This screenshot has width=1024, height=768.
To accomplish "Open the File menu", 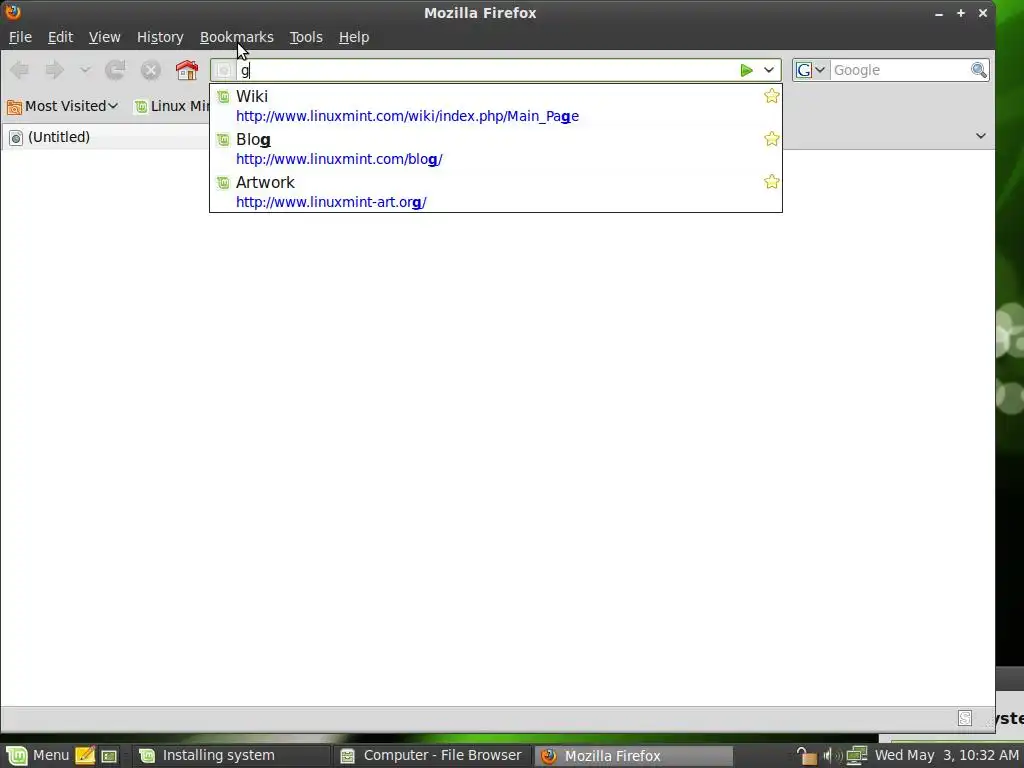I will tap(20, 37).
